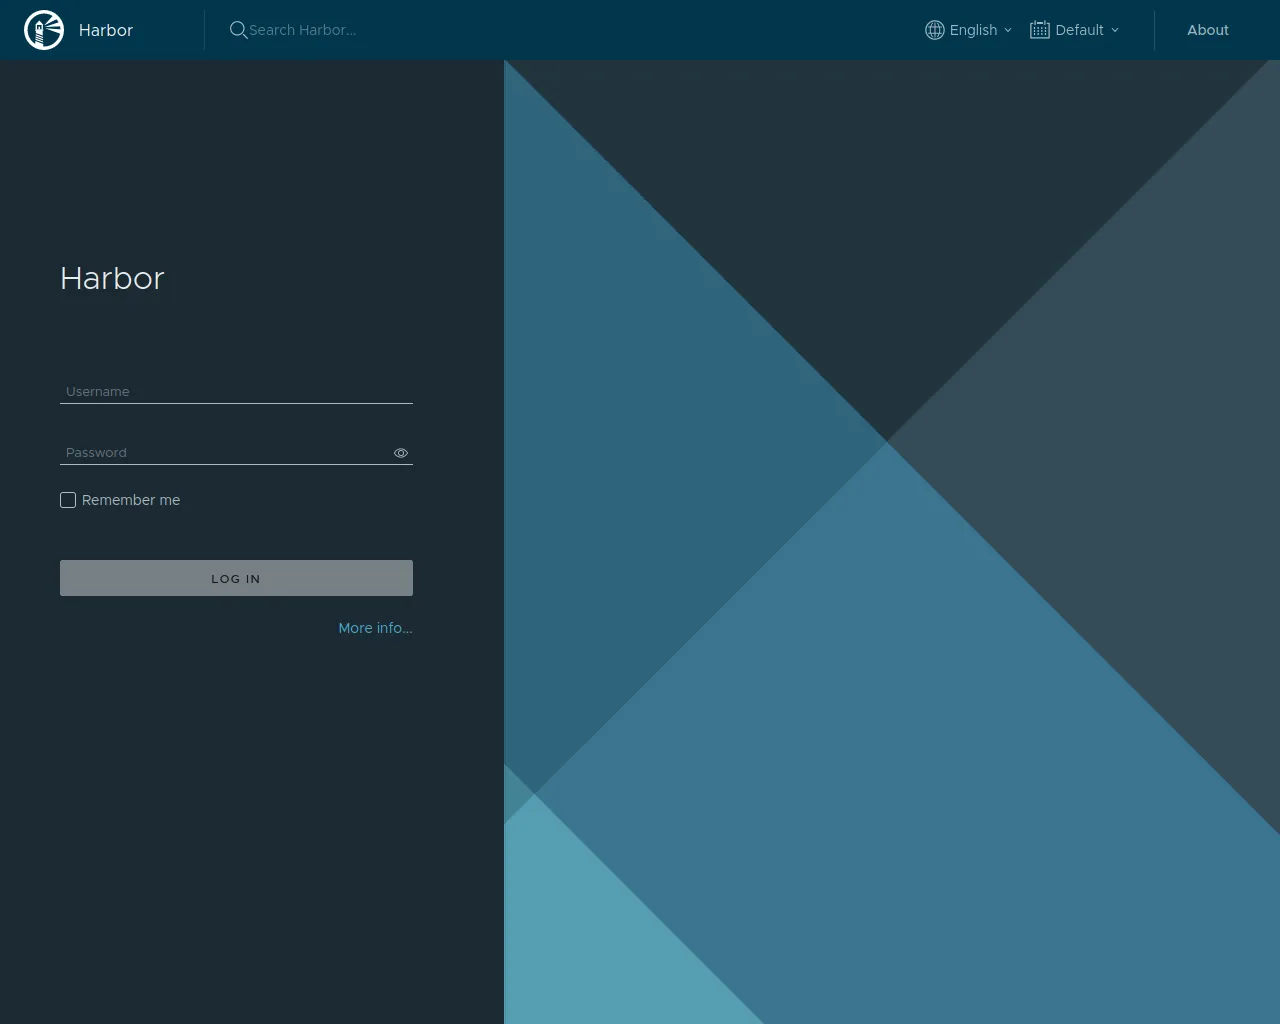Click the LOG IN button

pos(236,578)
